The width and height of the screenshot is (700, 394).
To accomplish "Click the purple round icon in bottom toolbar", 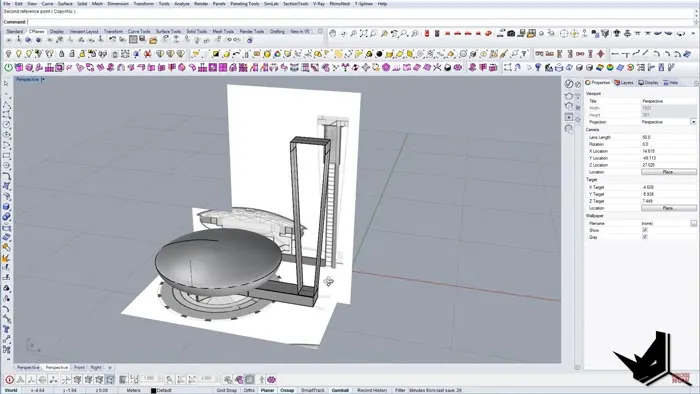I will click(271, 380).
